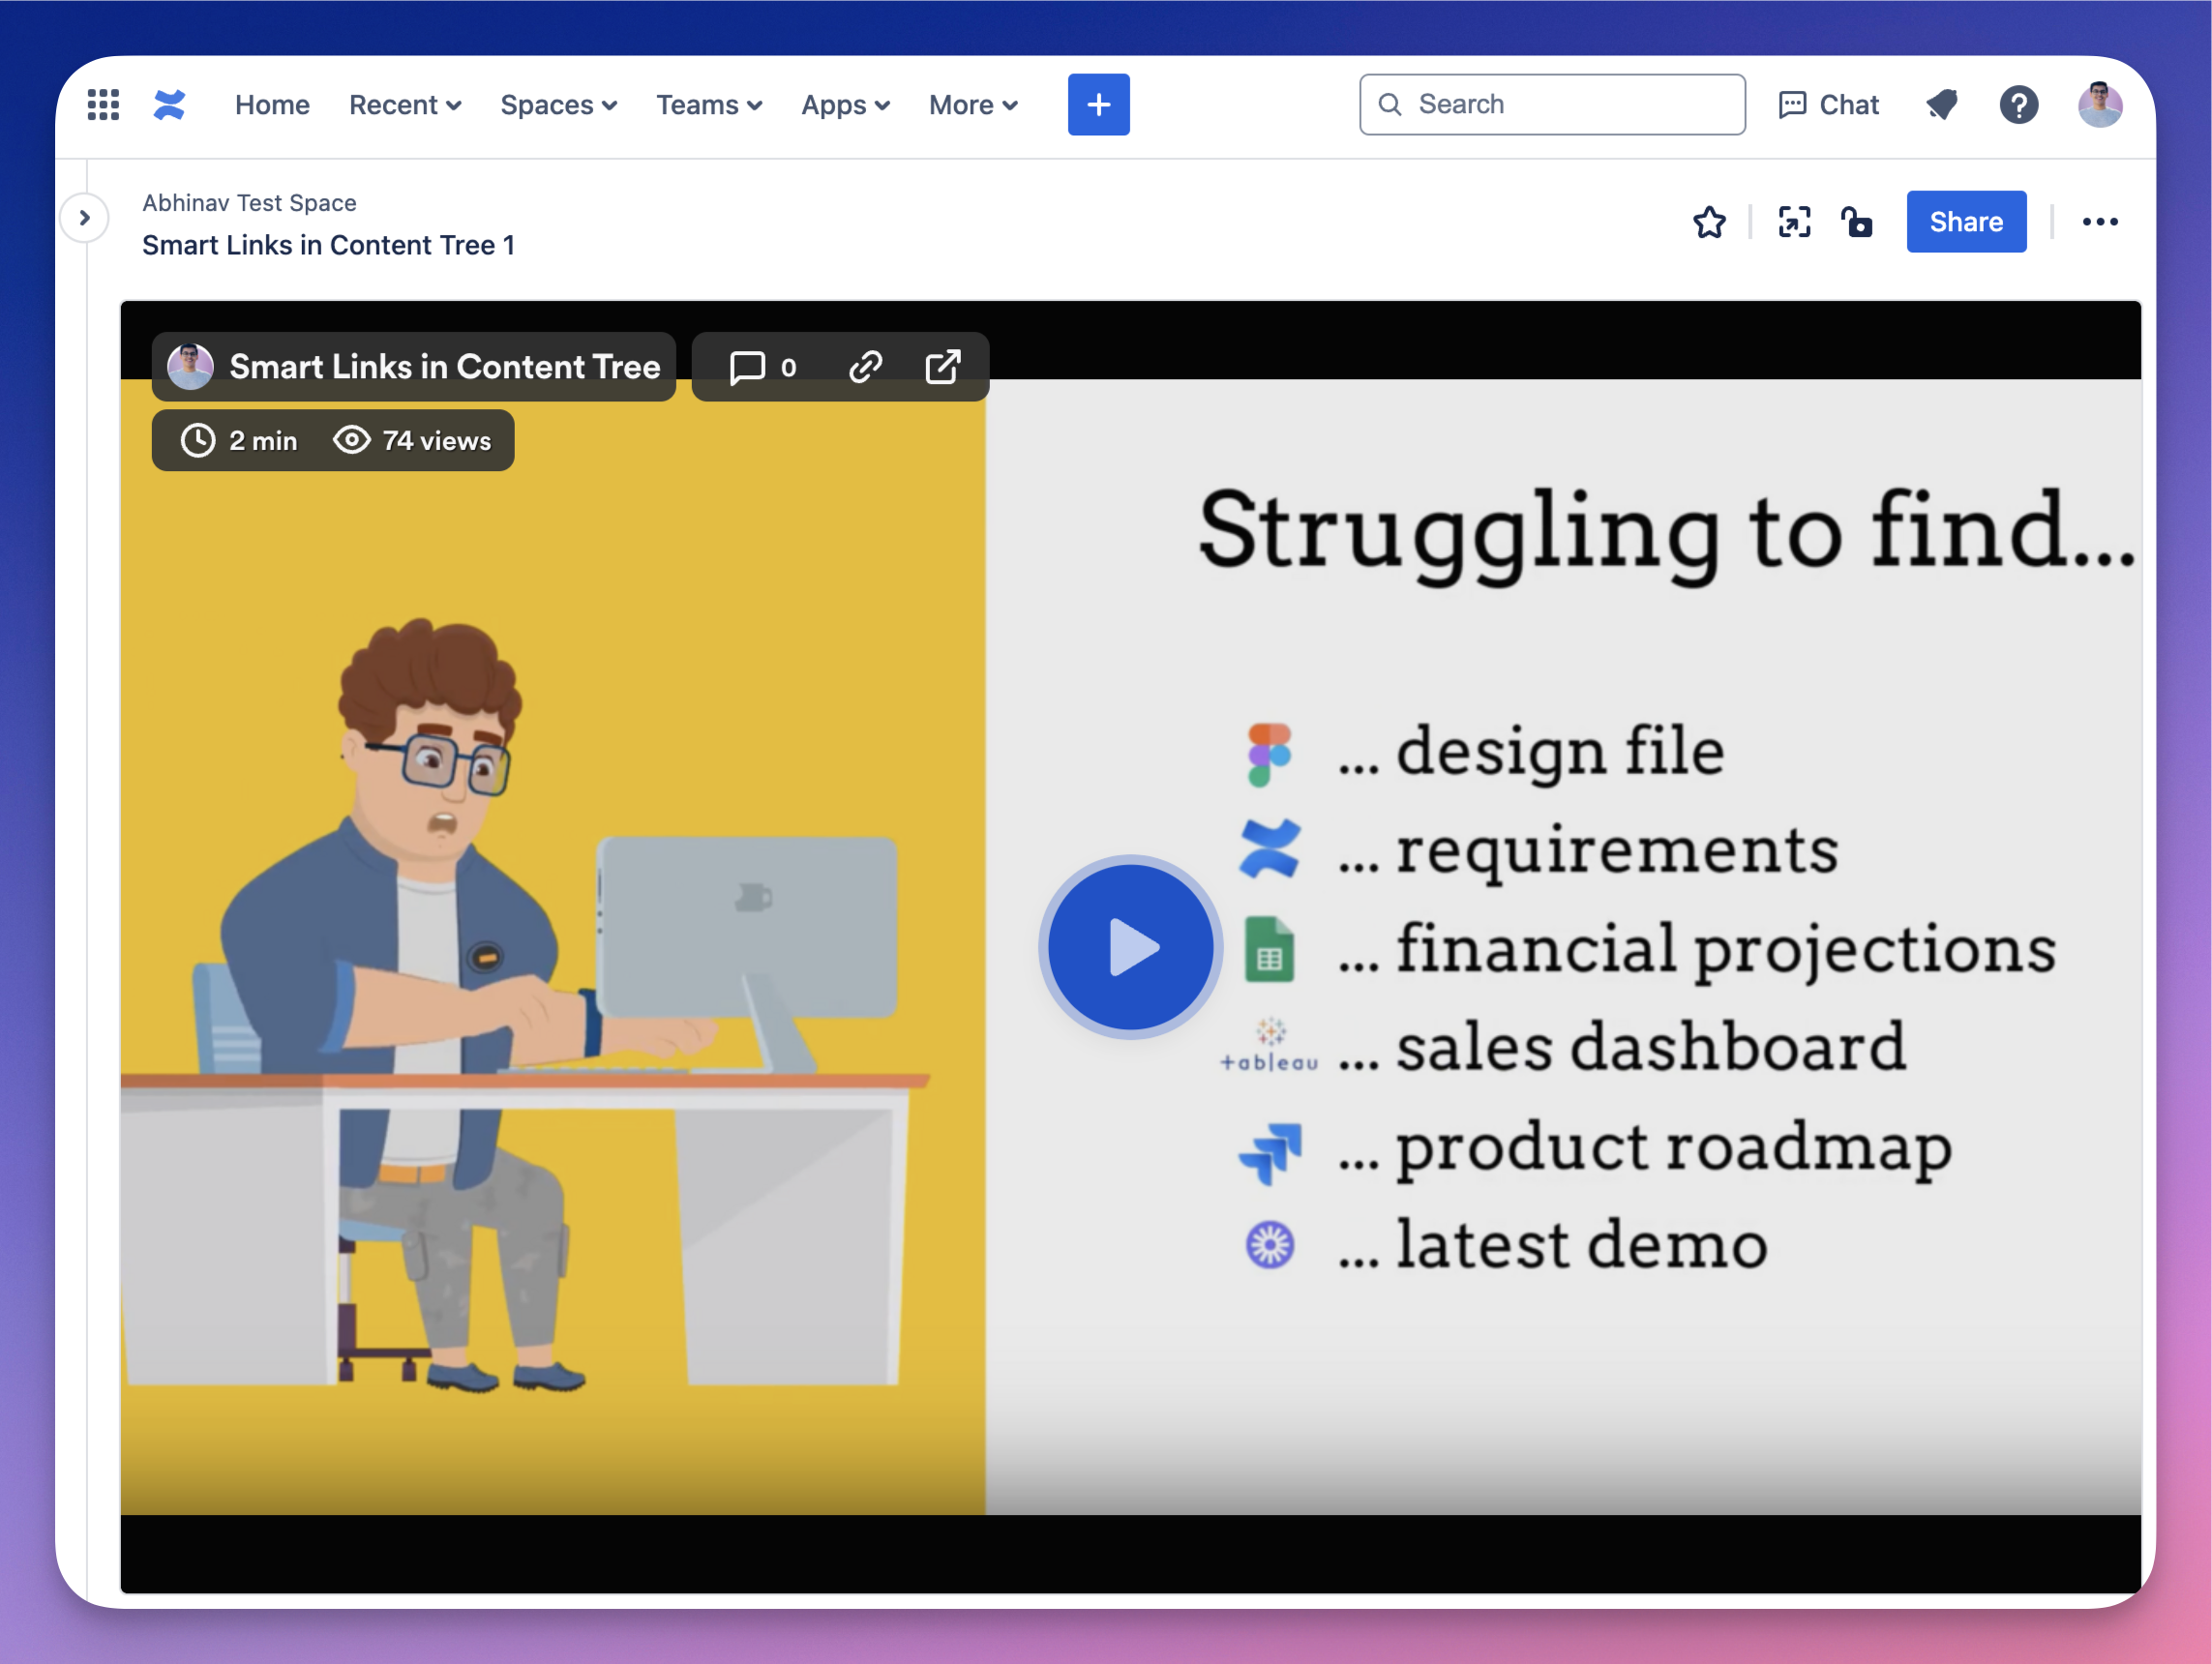Image resolution: width=2212 pixels, height=1664 pixels.
Task: Play the Smart Links video
Action: pos(1129,947)
